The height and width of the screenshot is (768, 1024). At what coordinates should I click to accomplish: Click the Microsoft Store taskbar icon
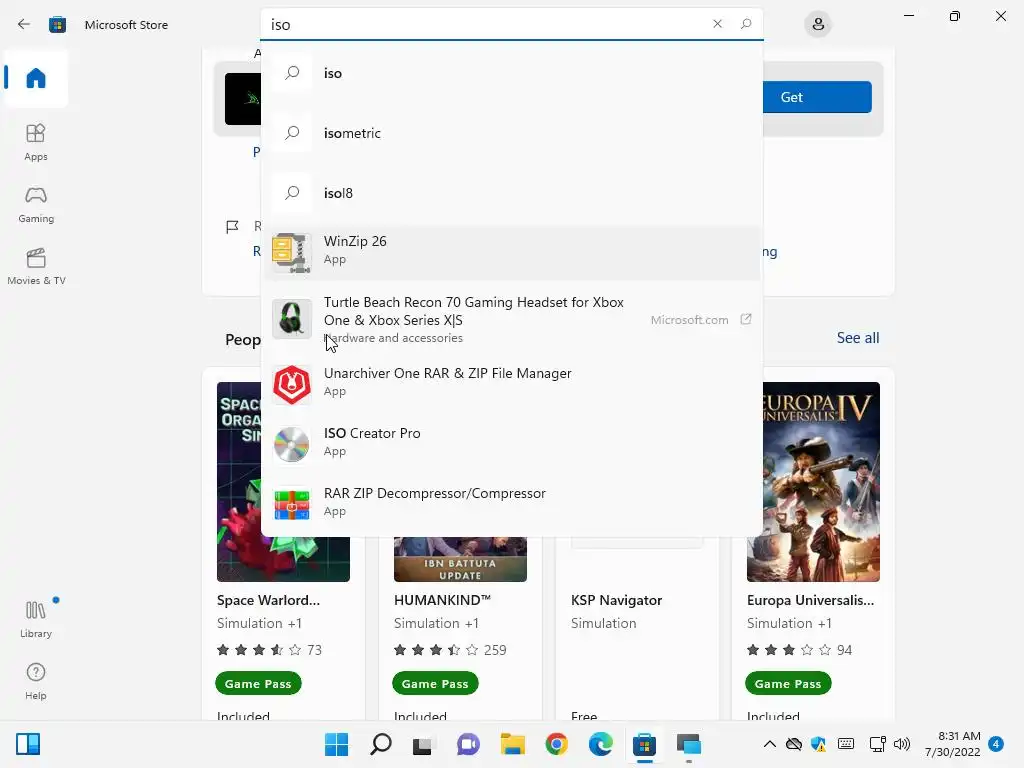click(644, 744)
